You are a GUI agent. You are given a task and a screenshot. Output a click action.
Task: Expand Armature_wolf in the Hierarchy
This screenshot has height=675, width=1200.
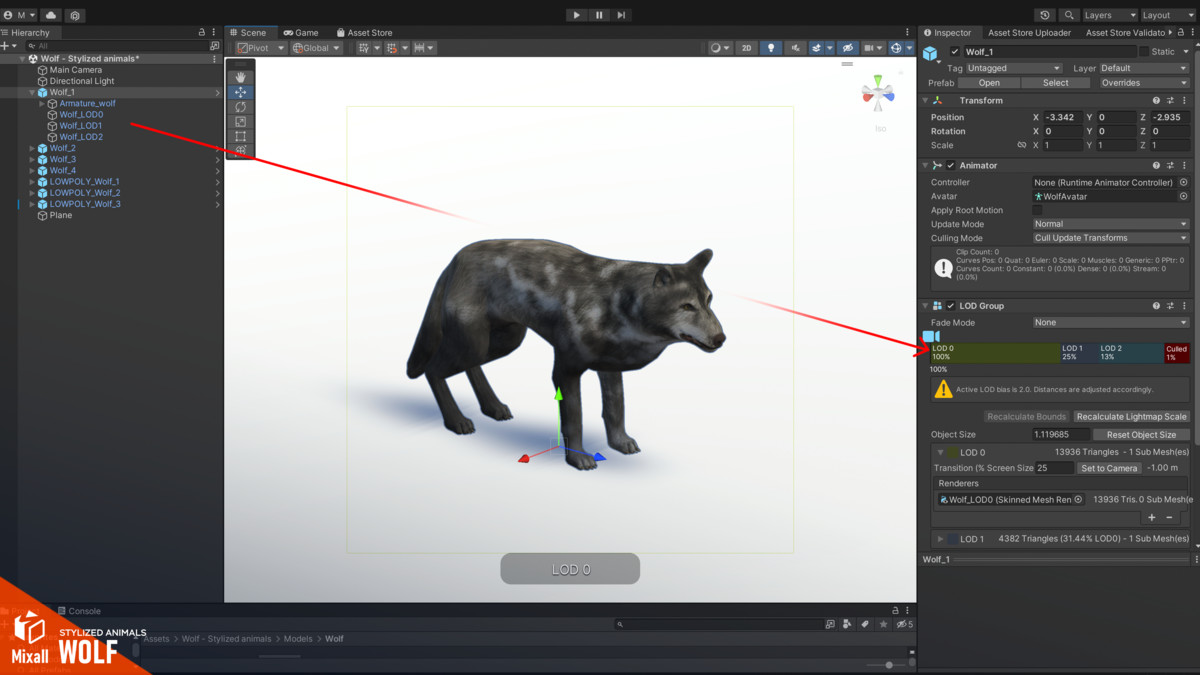[x=42, y=104]
